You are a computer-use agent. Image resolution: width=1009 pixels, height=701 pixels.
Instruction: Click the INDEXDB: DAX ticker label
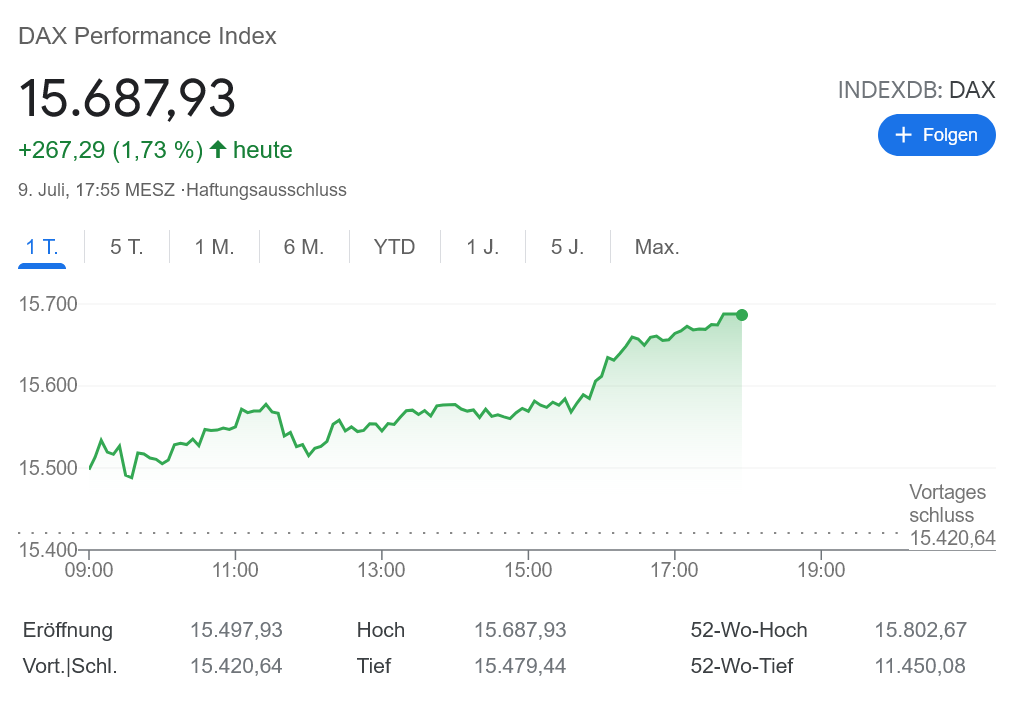pos(916,90)
